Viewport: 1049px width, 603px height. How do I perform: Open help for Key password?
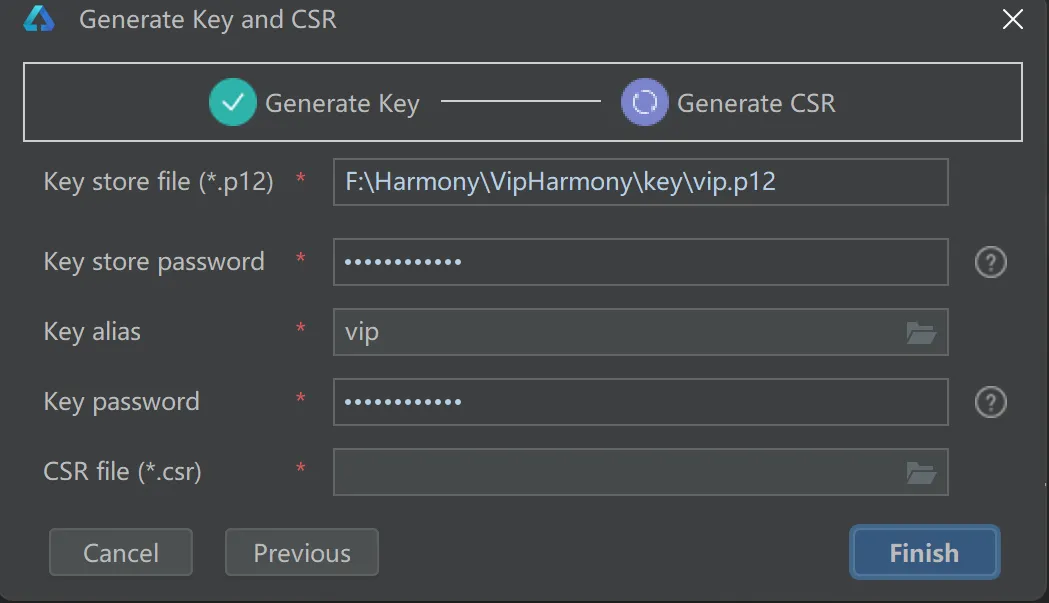pos(990,402)
